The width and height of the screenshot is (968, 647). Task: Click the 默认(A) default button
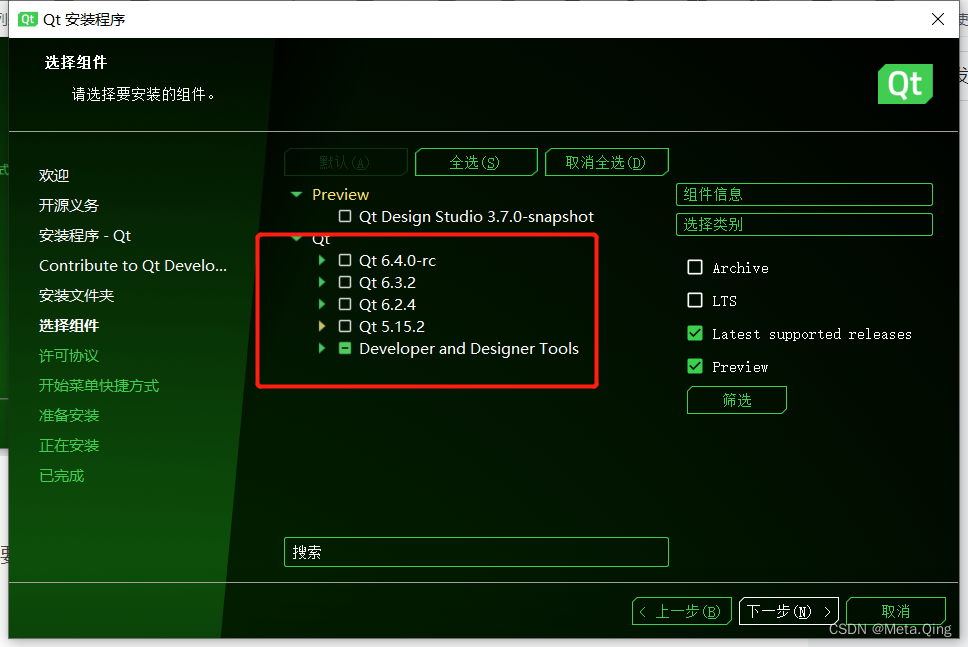tap(346, 162)
